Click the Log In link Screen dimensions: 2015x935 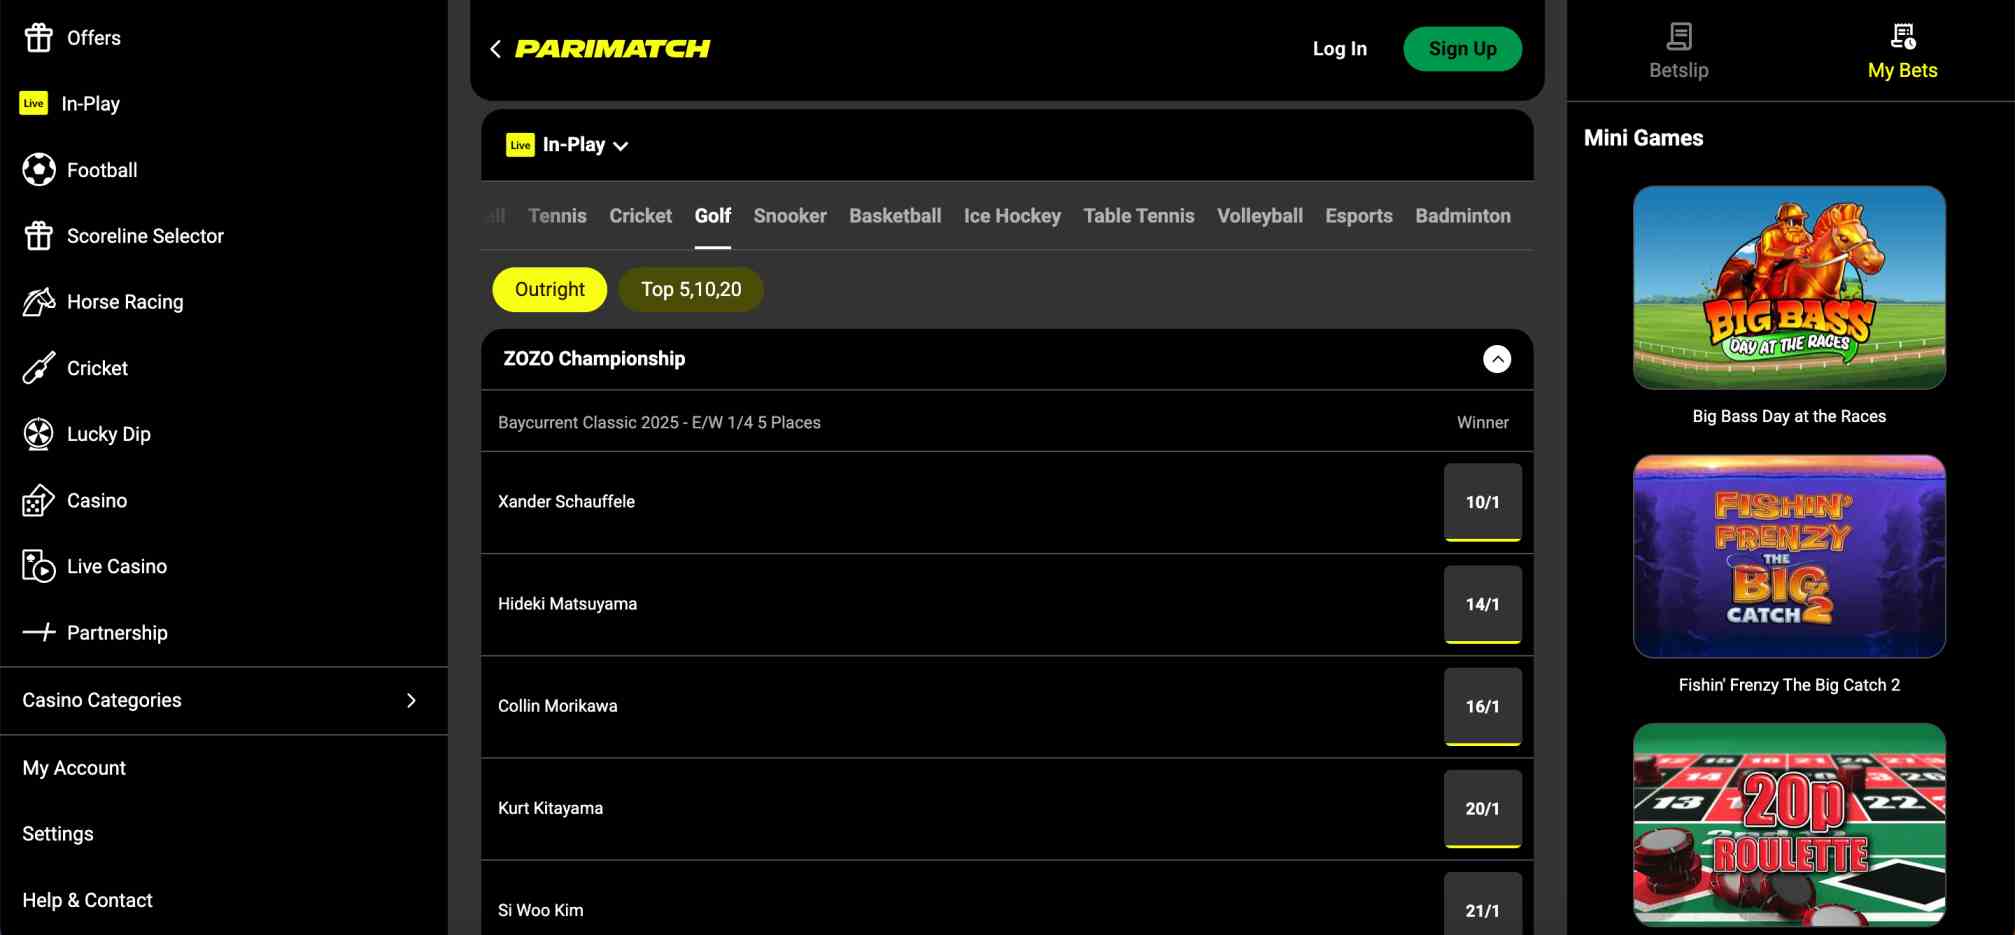click(x=1339, y=48)
